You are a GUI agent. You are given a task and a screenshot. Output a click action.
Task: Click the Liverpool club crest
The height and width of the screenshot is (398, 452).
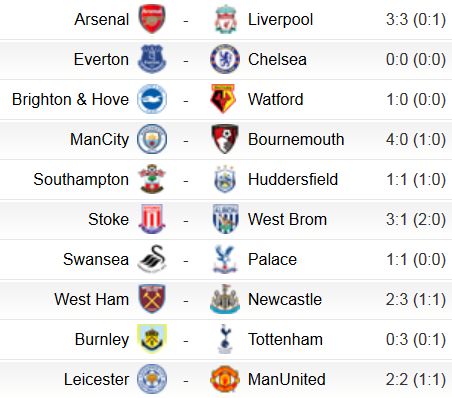click(x=225, y=19)
